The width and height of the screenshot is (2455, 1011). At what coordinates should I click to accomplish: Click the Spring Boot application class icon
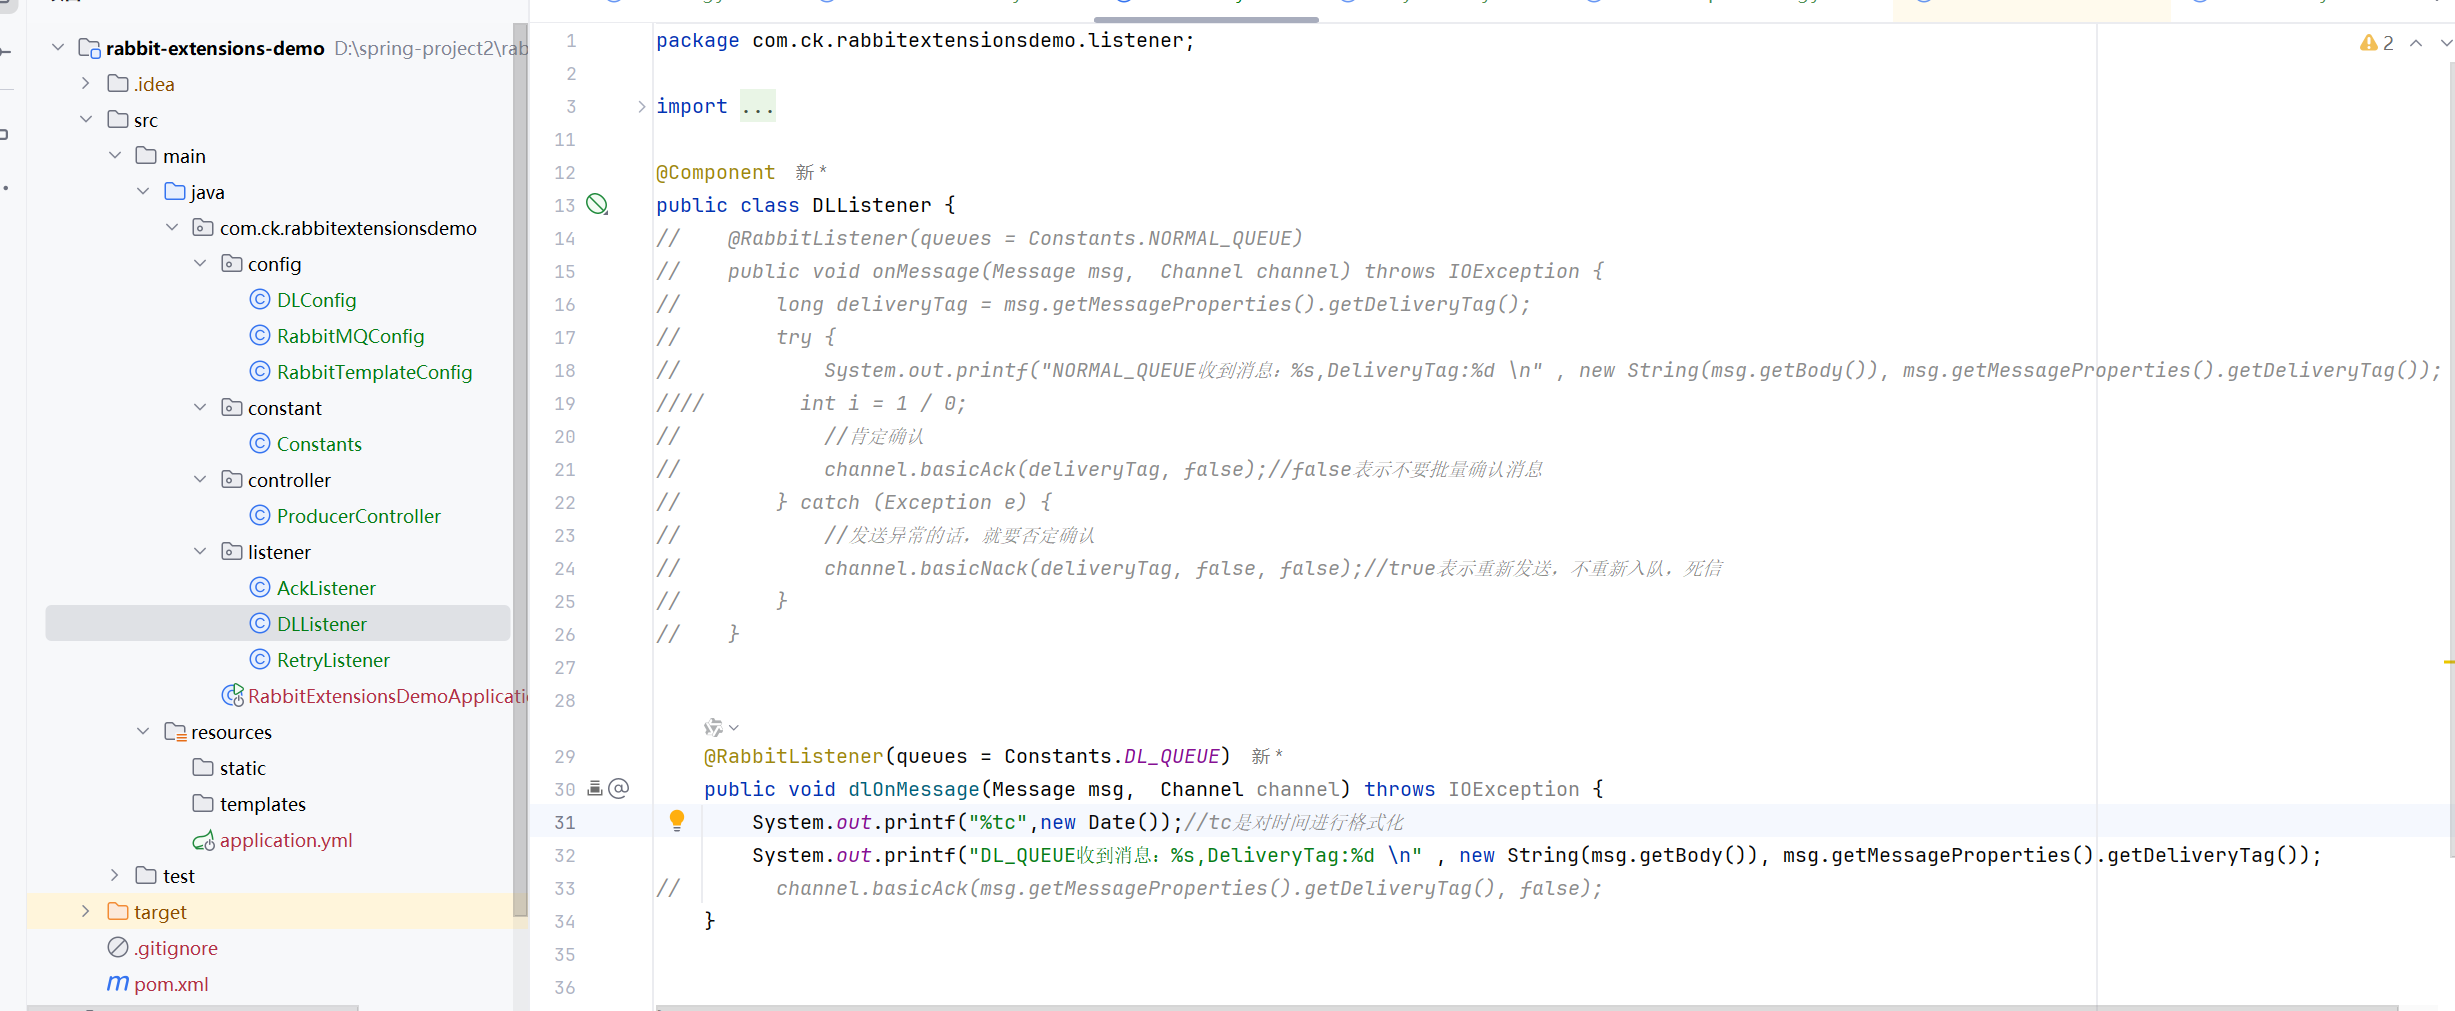tap(232, 695)
